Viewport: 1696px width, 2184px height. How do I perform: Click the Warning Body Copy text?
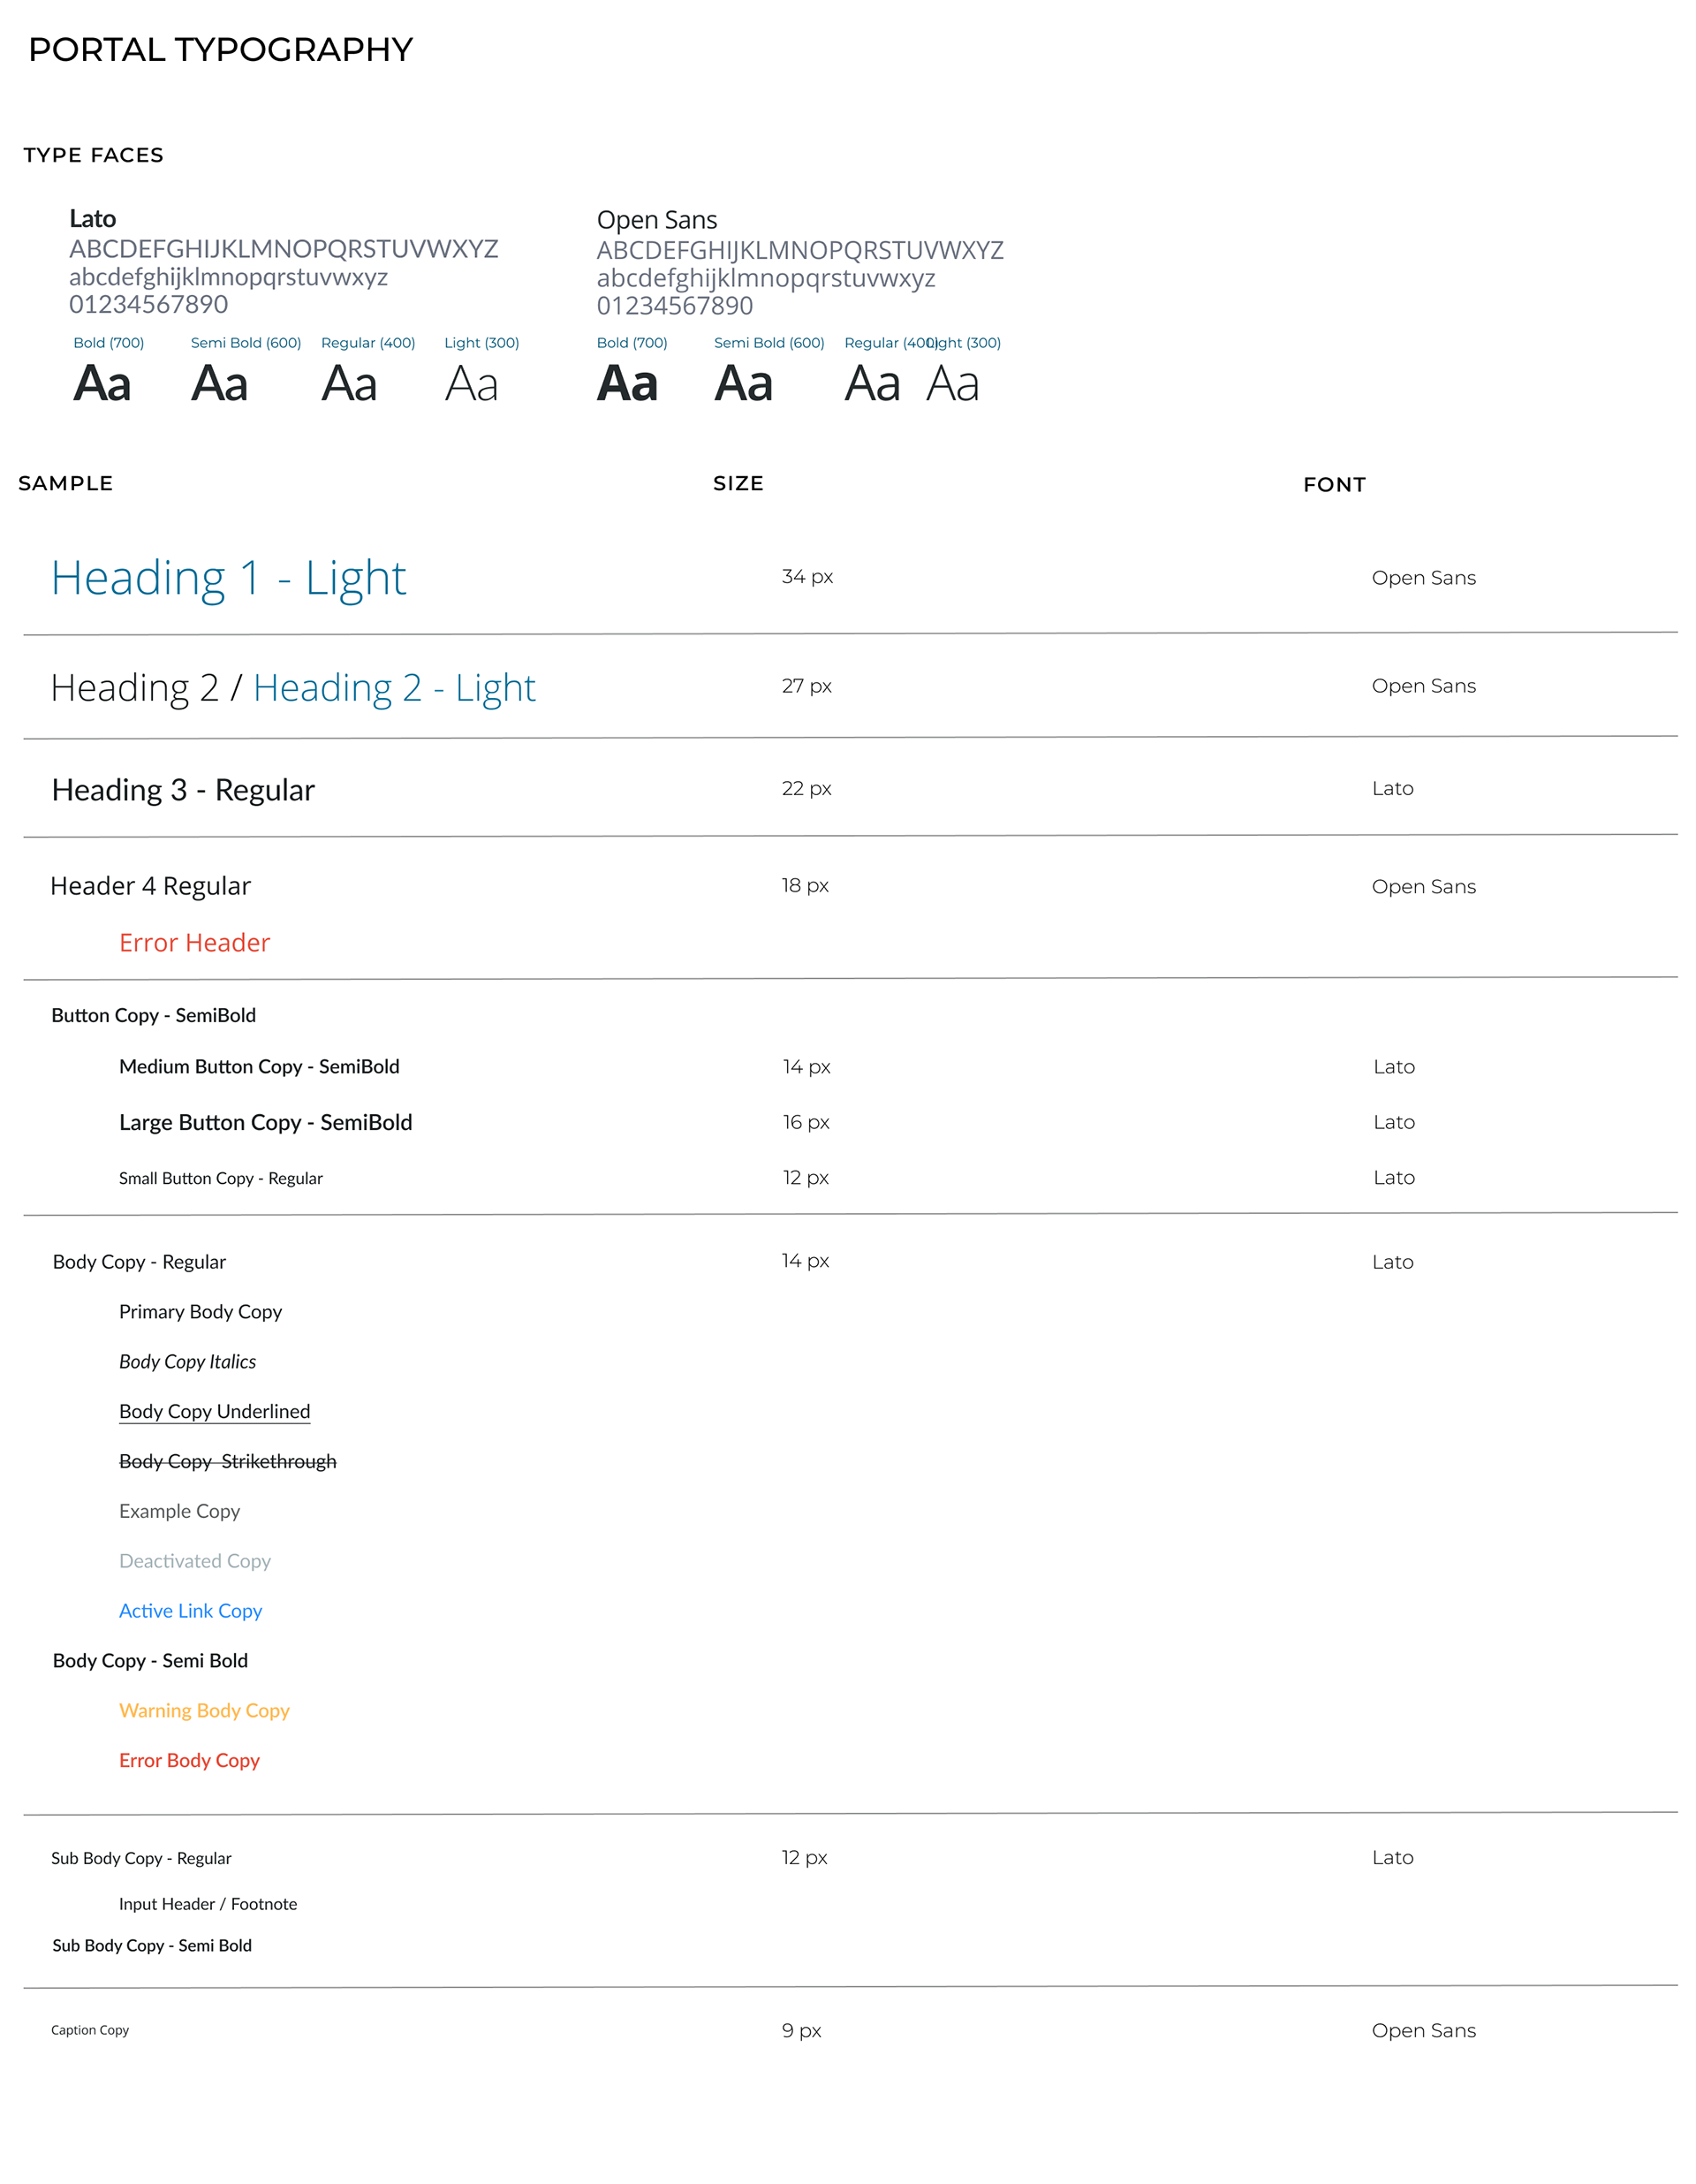coord(204,1711)
